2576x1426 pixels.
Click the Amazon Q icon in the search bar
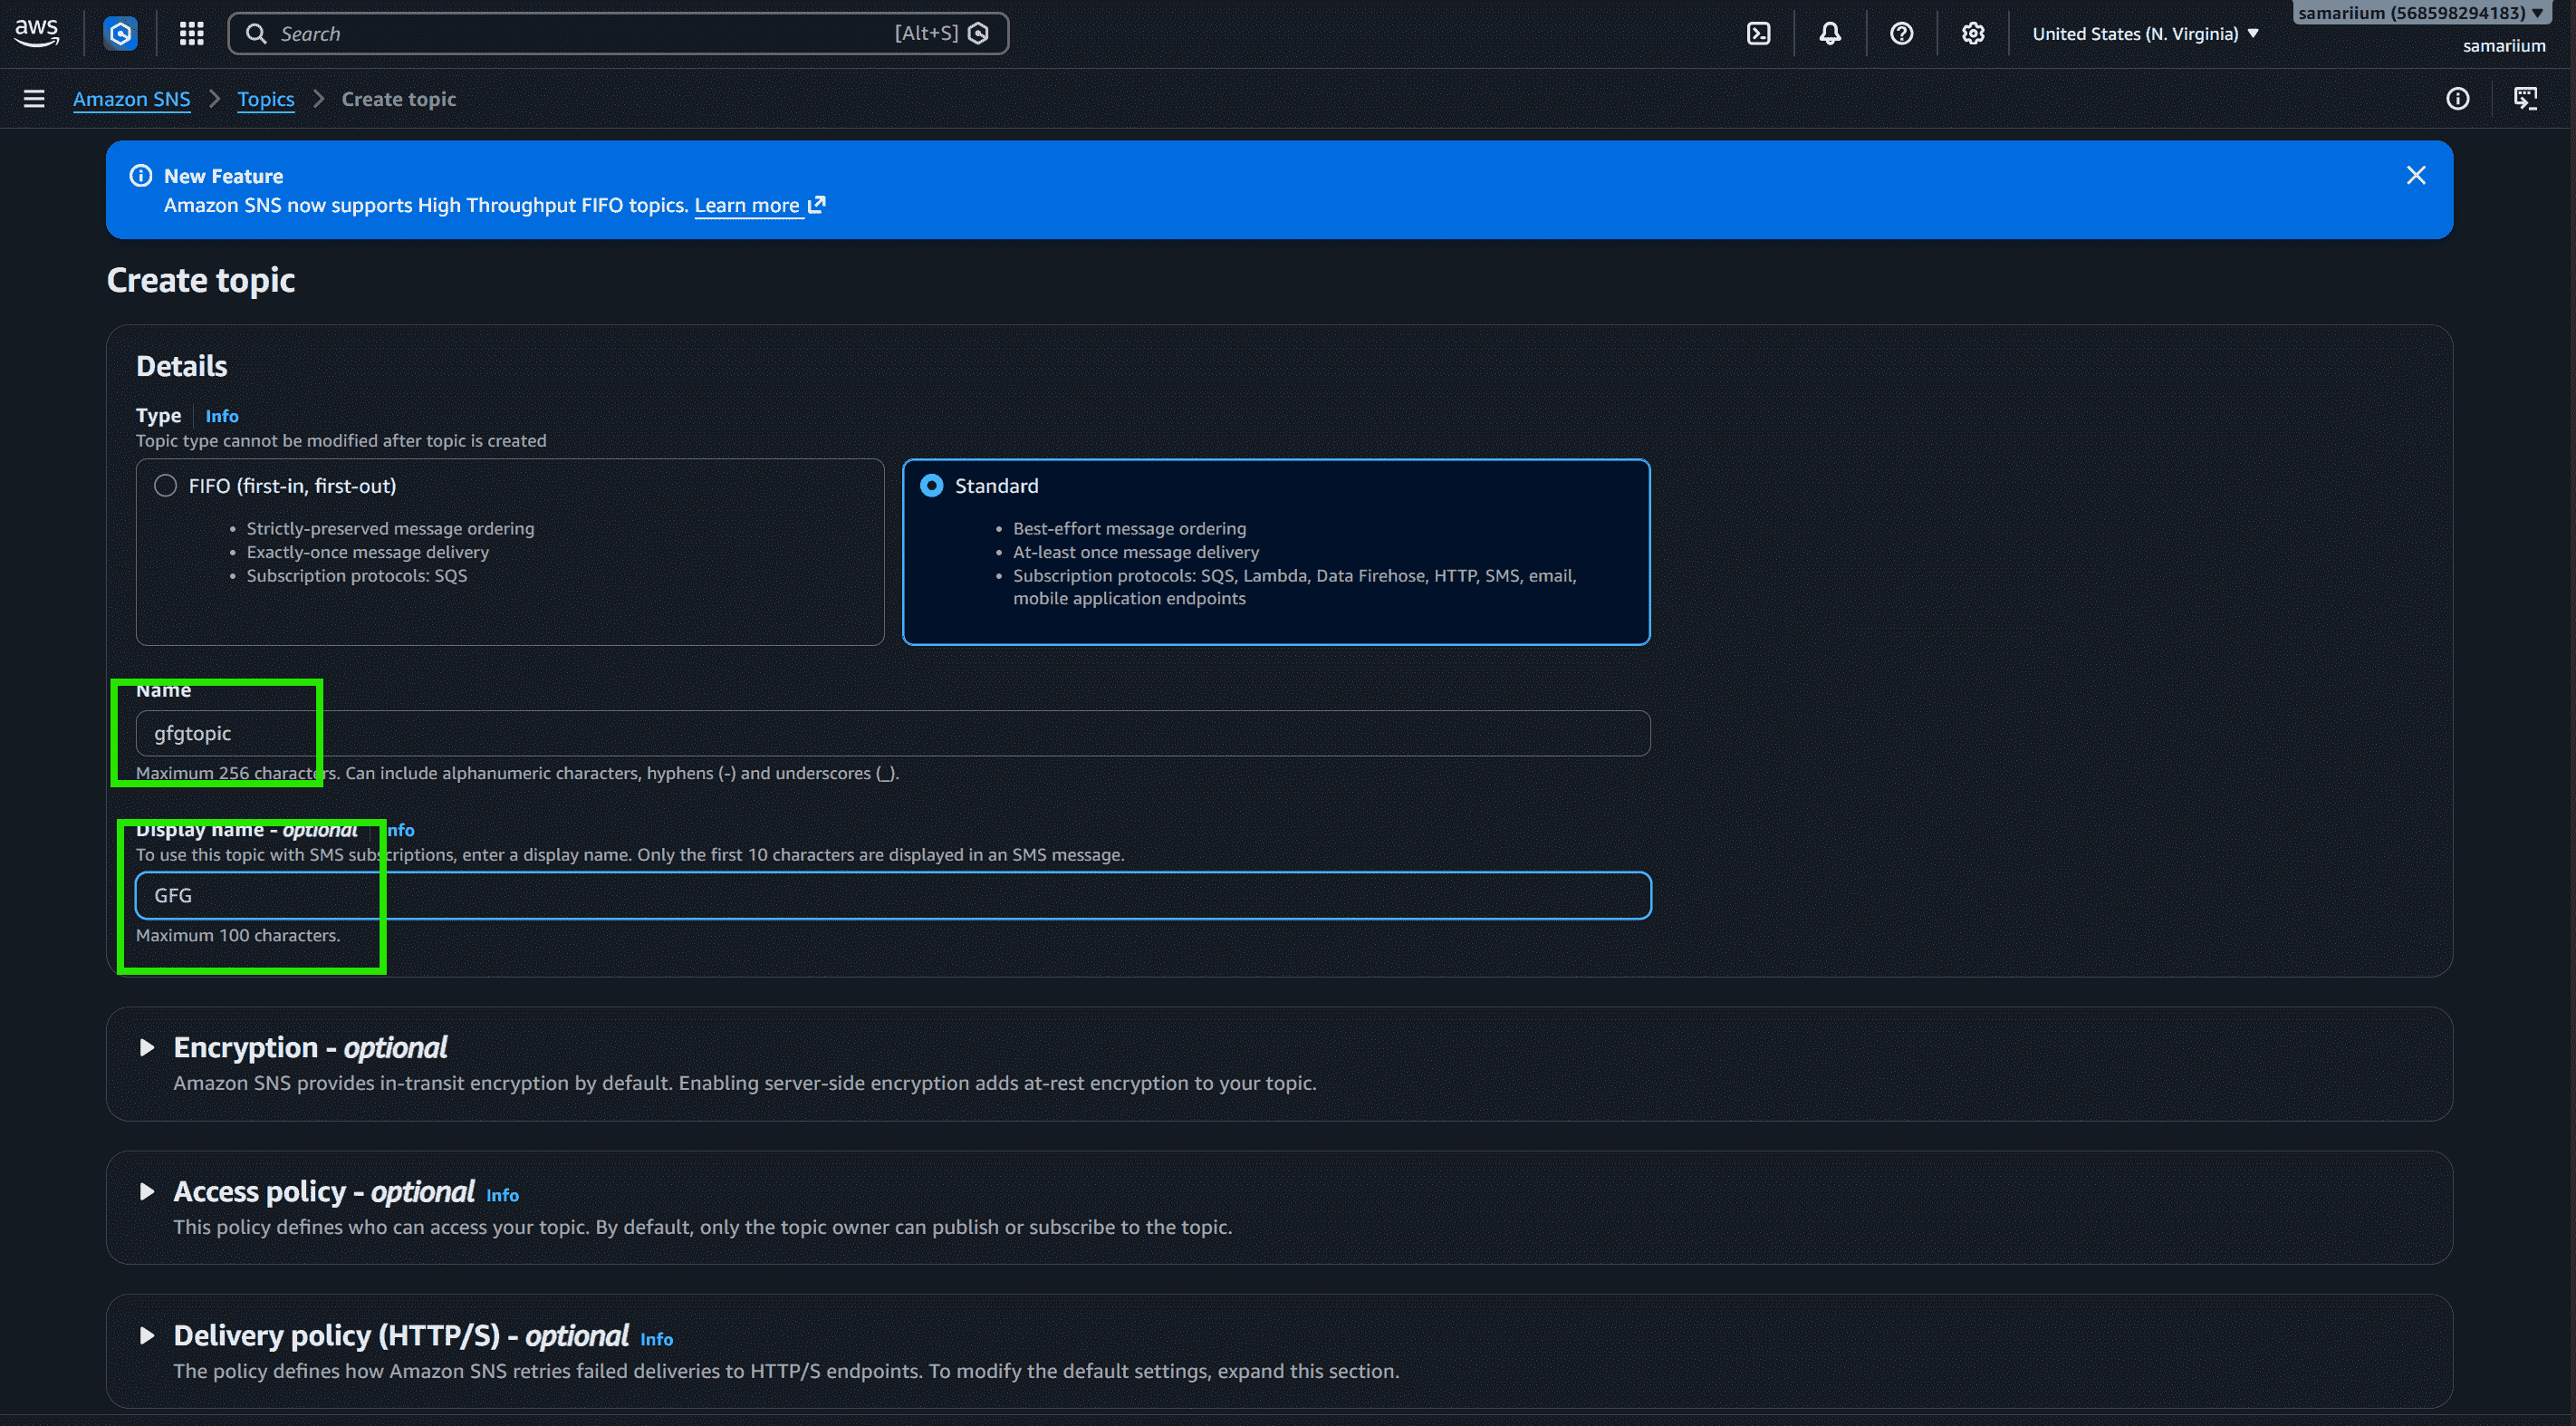coord(979,34)
